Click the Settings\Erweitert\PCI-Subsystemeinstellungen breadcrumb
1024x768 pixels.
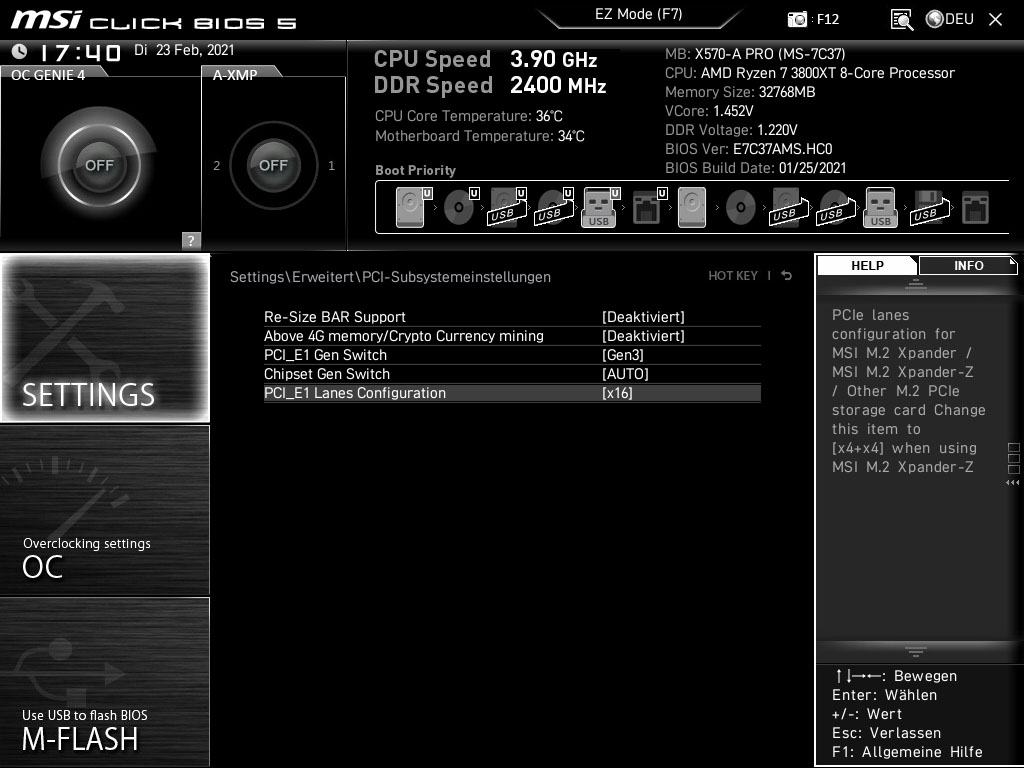pos(390,276)
